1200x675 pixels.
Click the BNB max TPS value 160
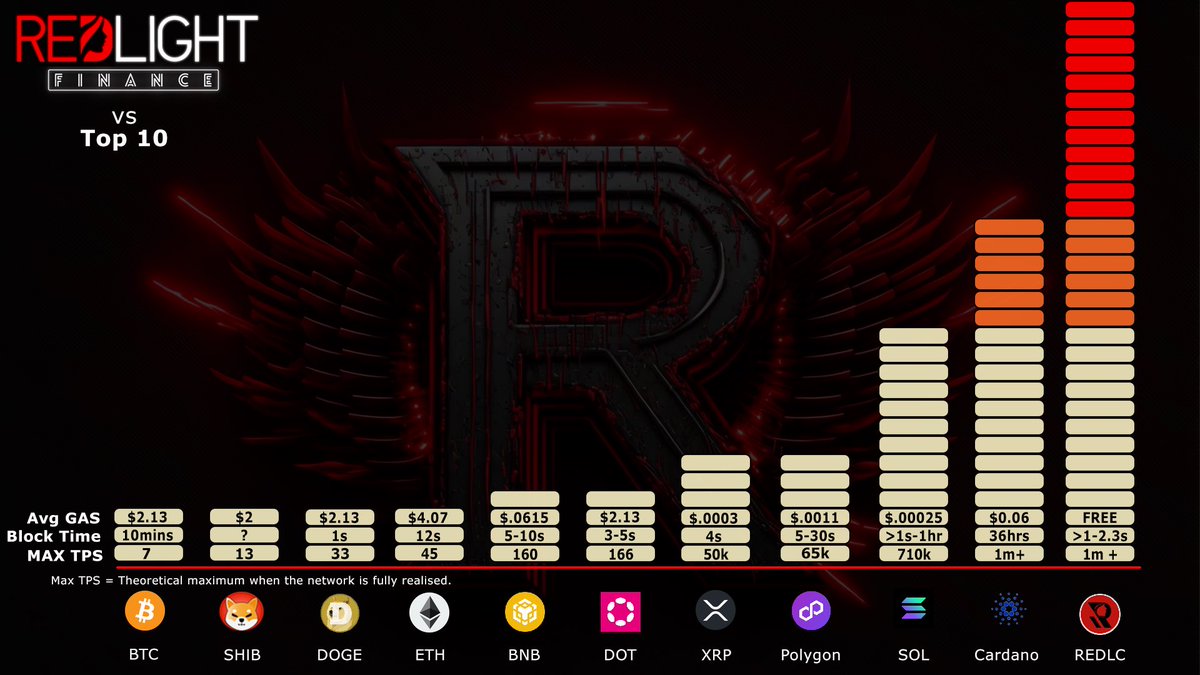[525, 553]
